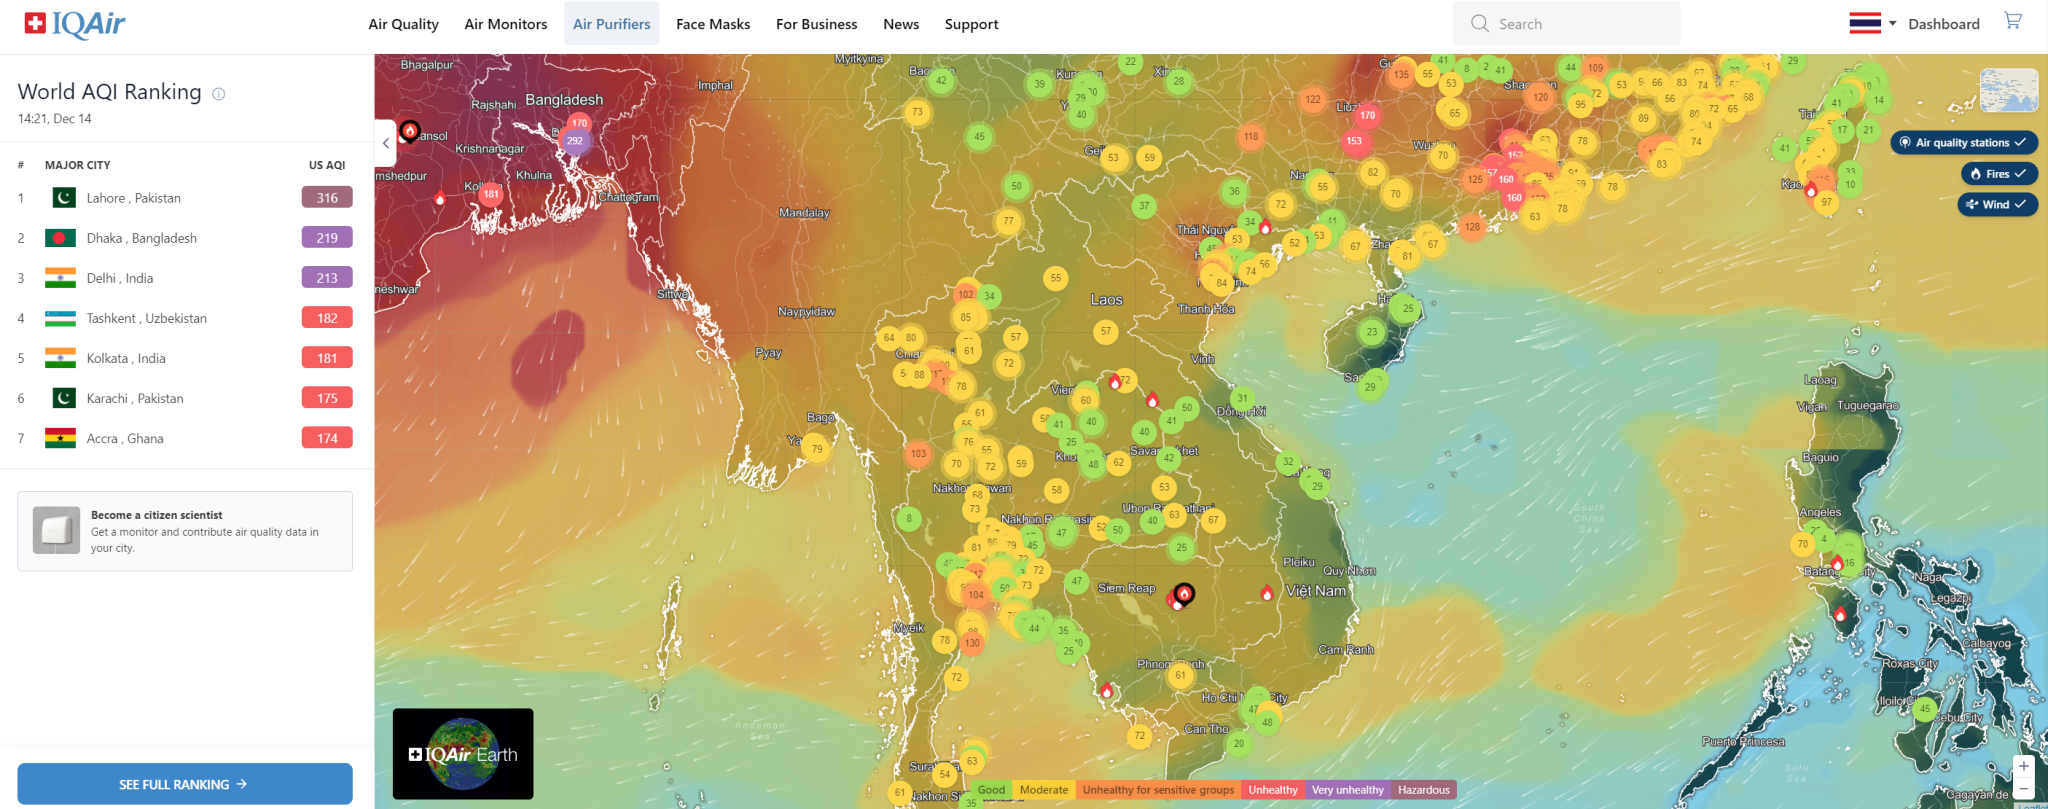
Task: Open the Air Purifiers menu
Action: 611,24
